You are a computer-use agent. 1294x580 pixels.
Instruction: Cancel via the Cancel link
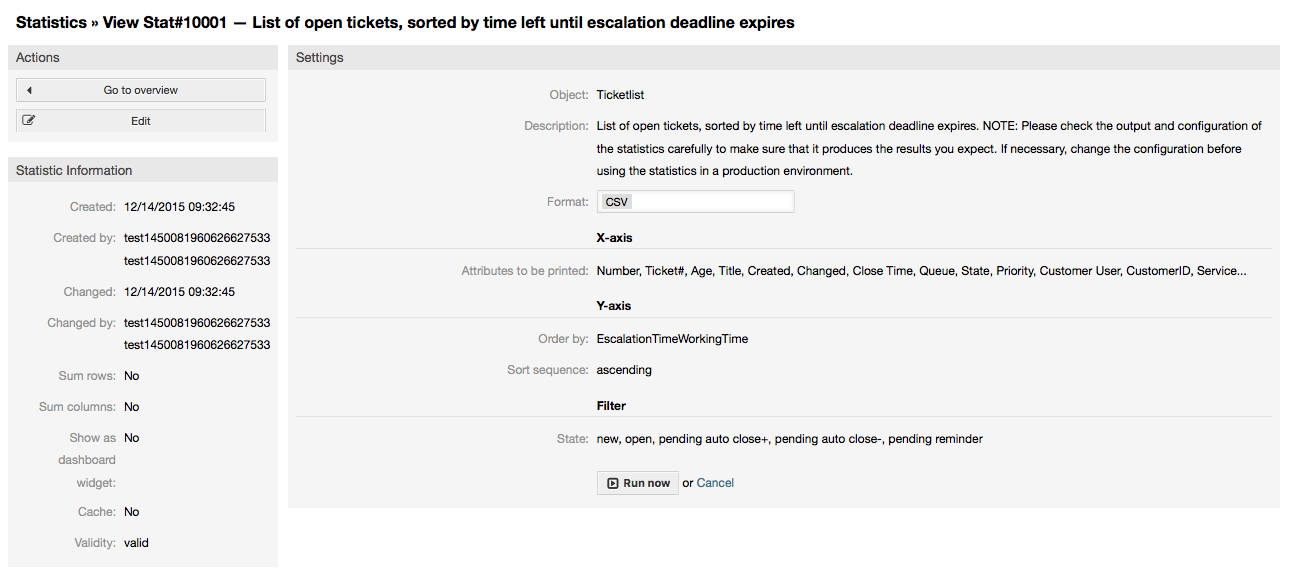715,483
